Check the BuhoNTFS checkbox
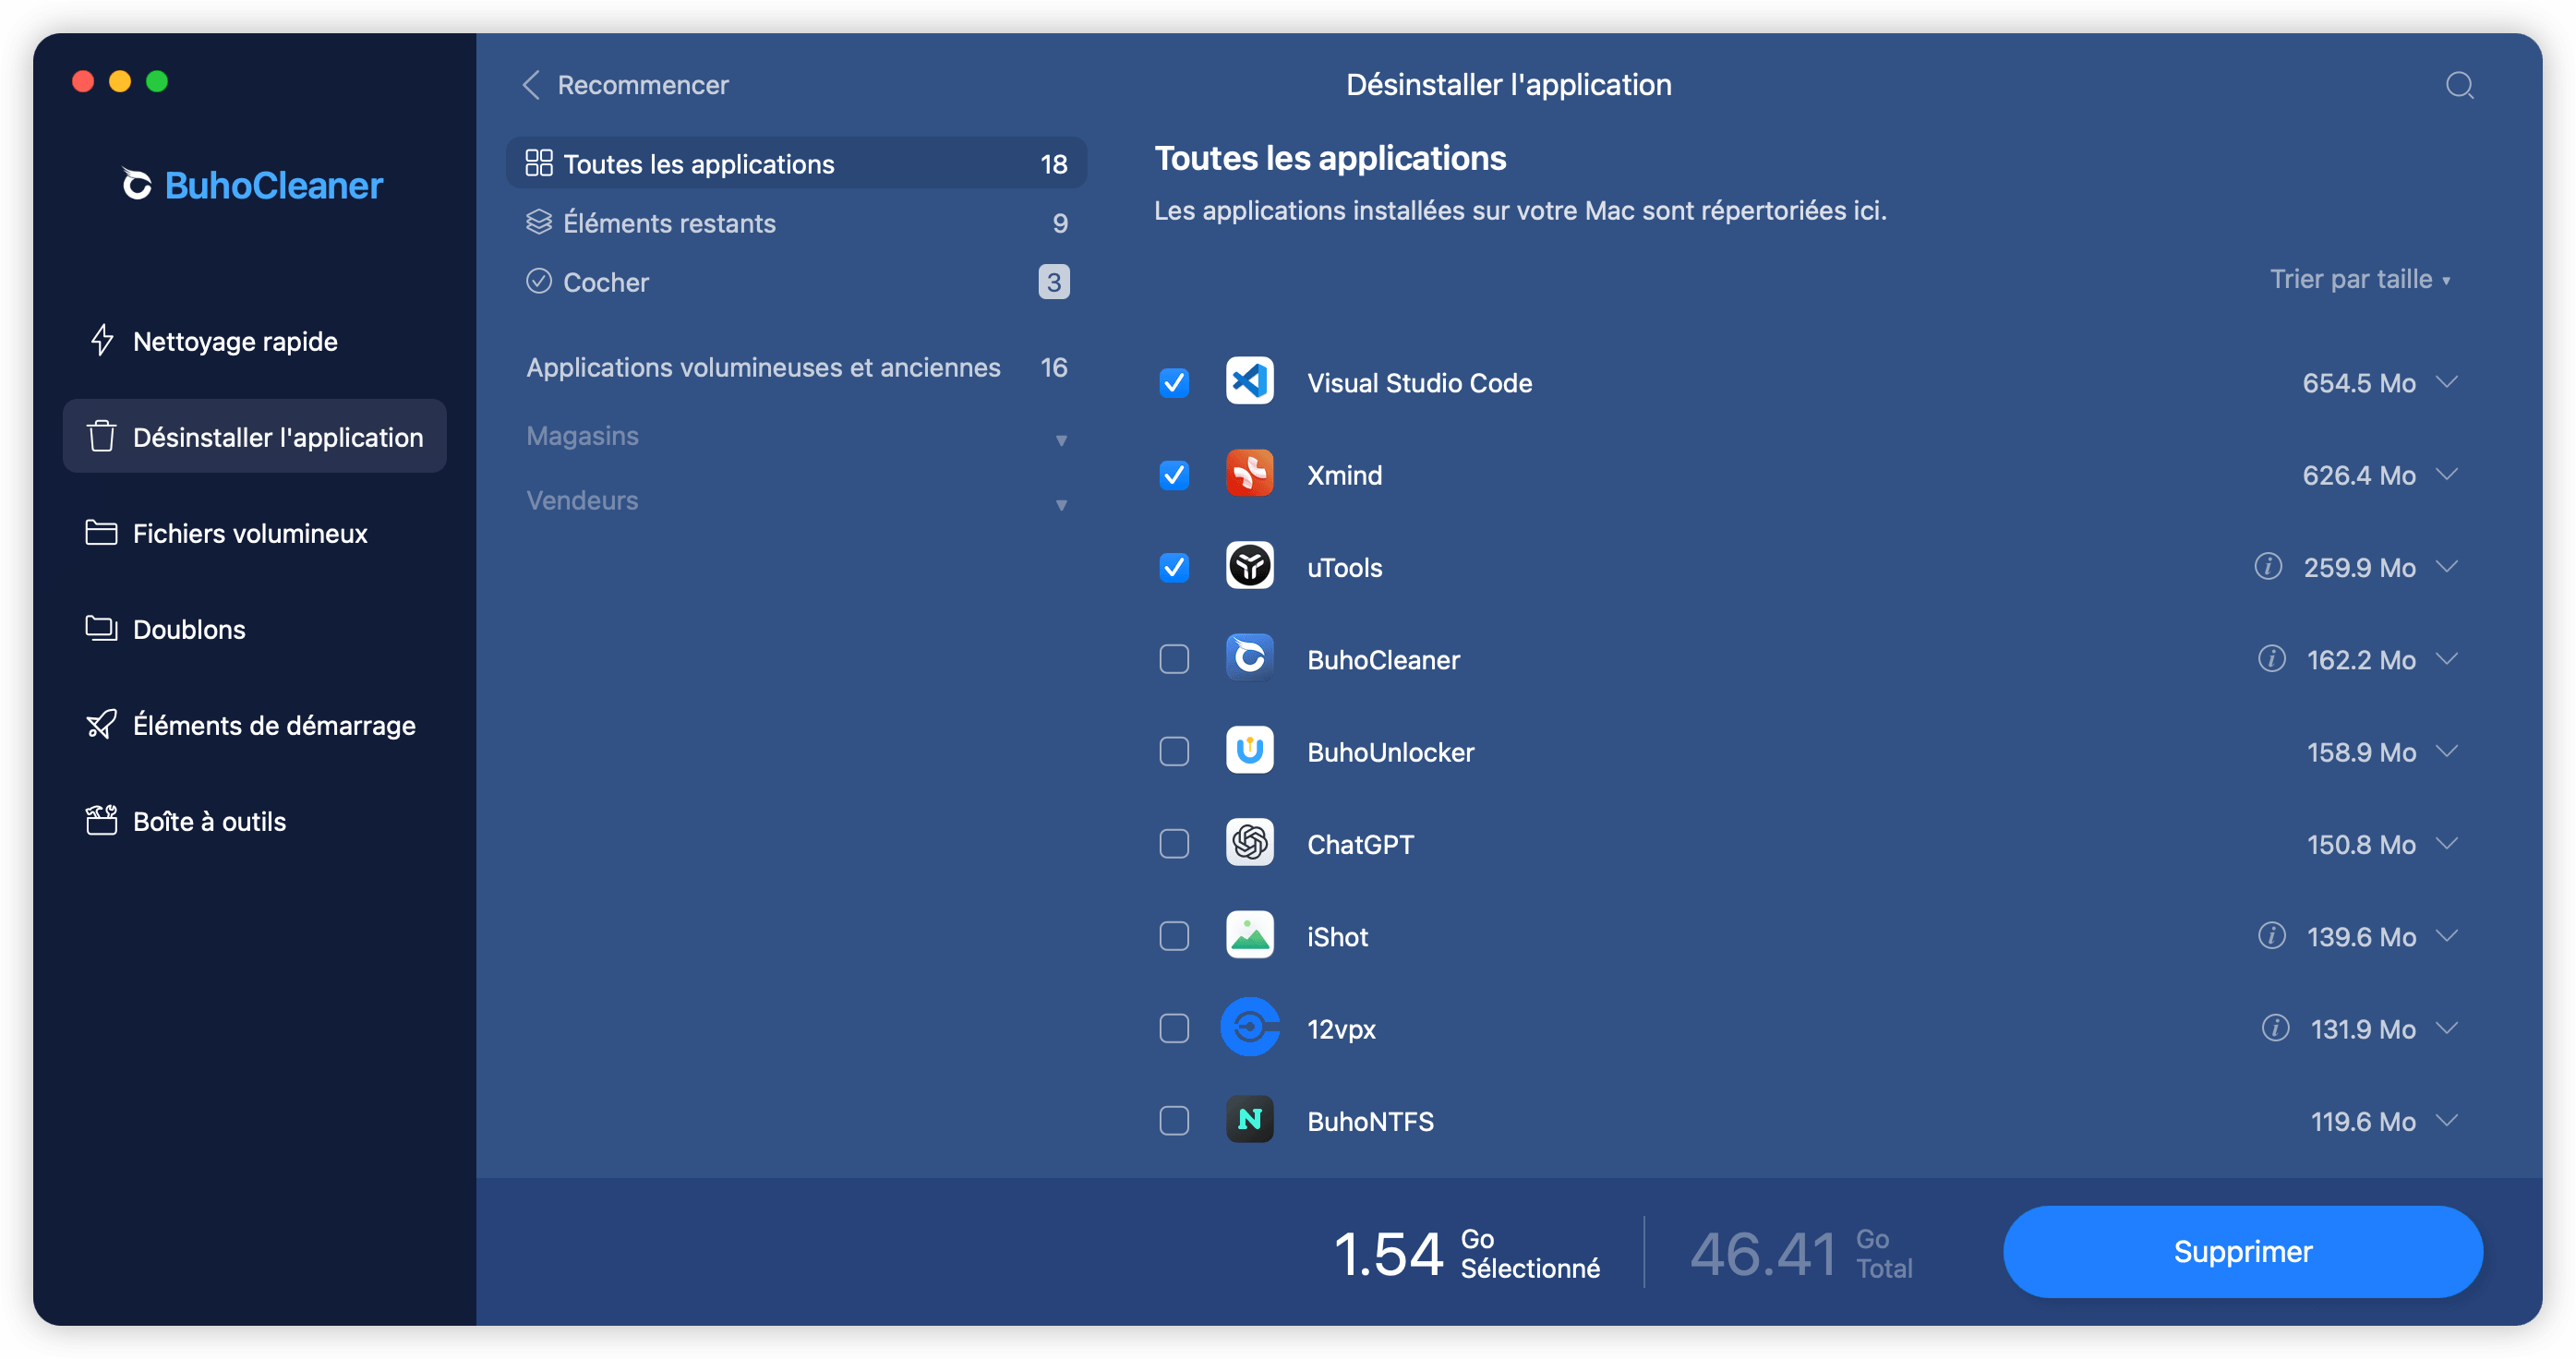The width and height of the screenshot is (2576, 1359). 1174,1121
